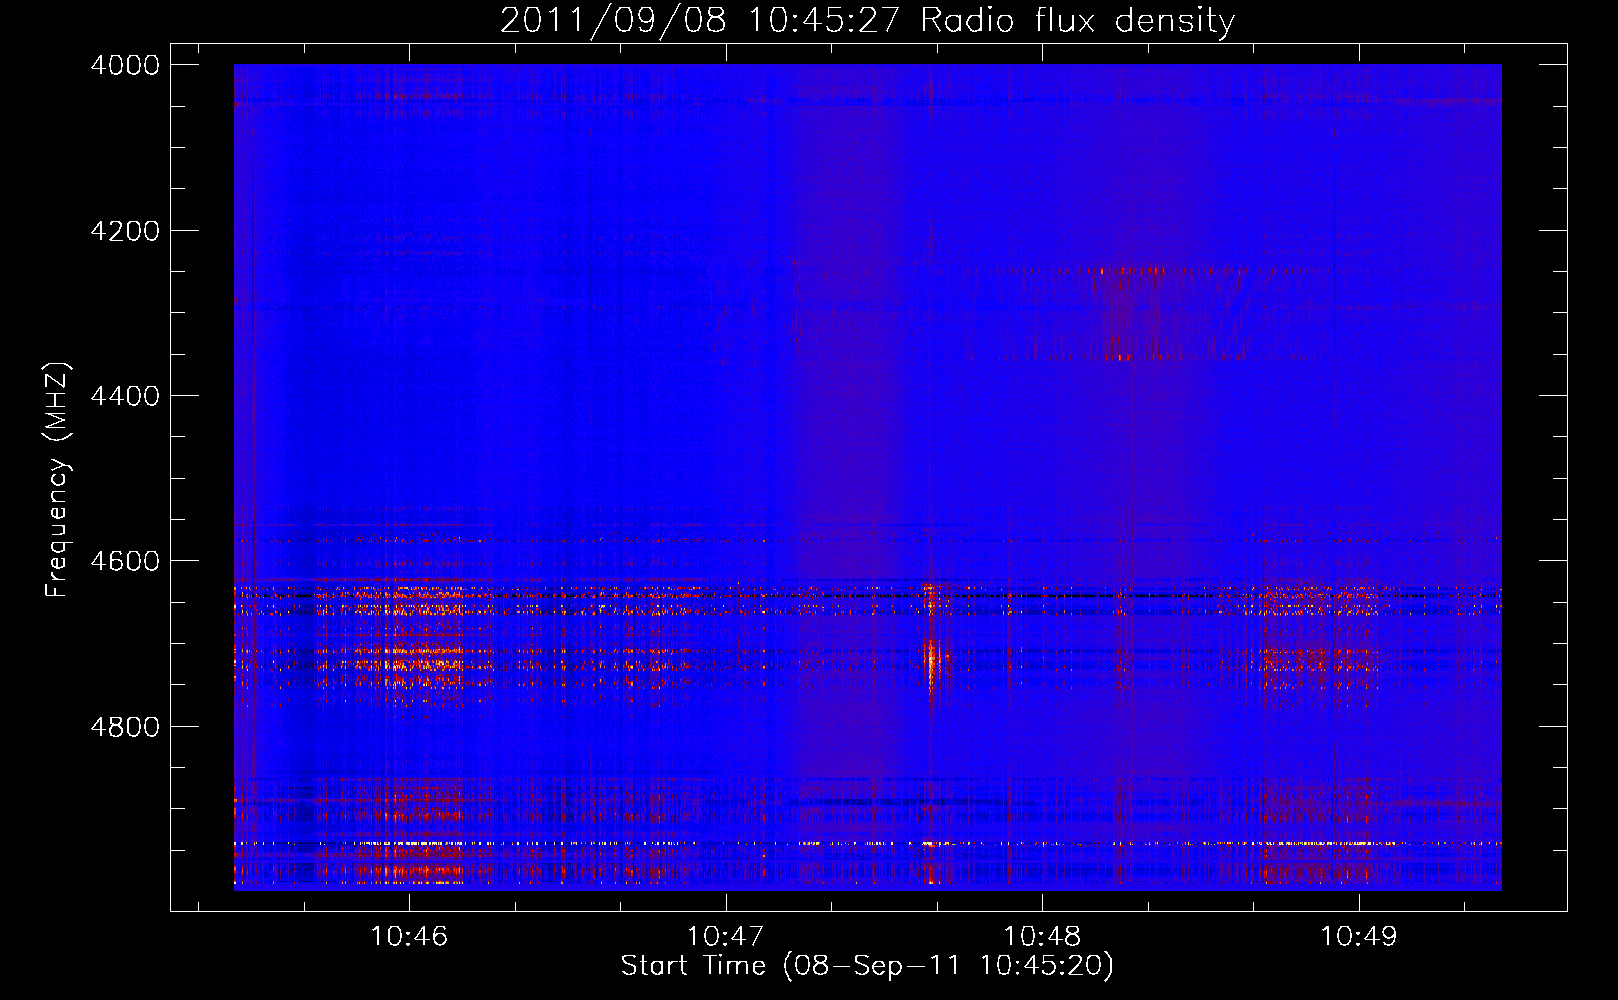Select the 4200 frequency tick label
This screenshot has height=1000, width=1618.
tap(125, 231)
